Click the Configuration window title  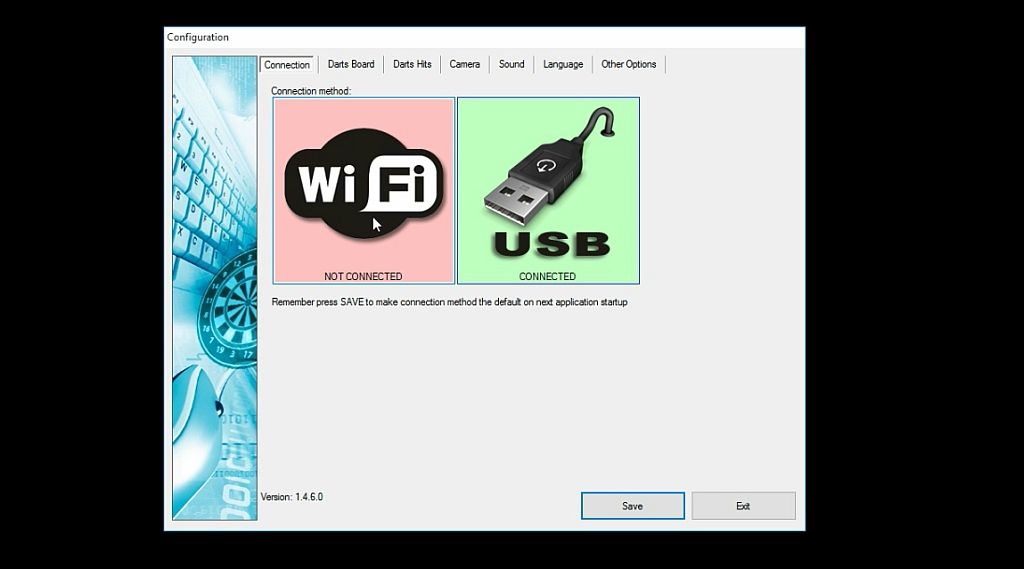(x=198, y=37)
